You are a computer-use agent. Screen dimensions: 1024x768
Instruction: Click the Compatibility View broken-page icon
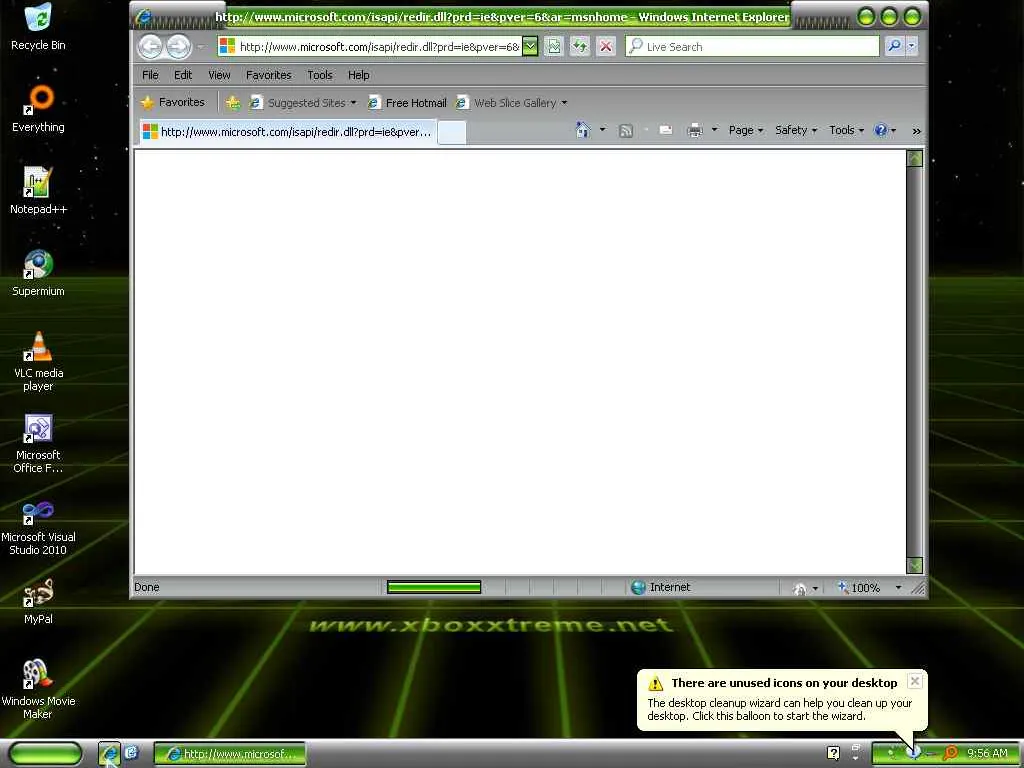click(554, 46)
